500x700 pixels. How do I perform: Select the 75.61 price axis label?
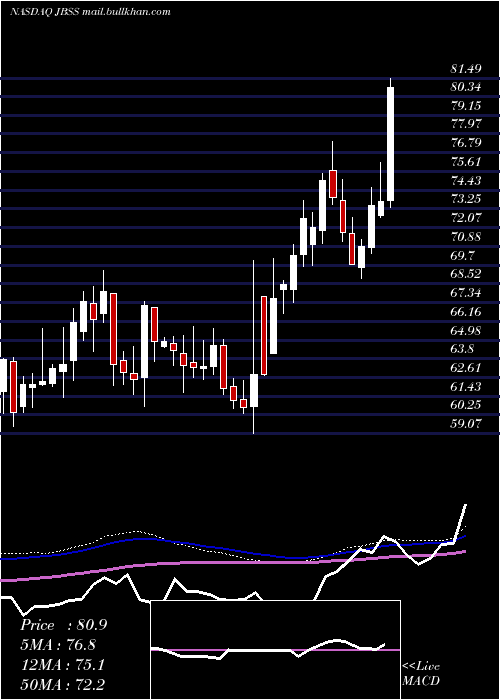tap(466, 162)
